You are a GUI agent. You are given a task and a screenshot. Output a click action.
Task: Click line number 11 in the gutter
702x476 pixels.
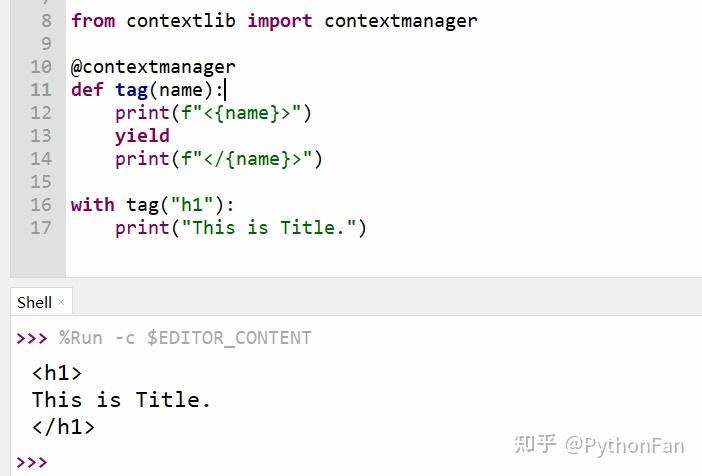pos(41,90)
